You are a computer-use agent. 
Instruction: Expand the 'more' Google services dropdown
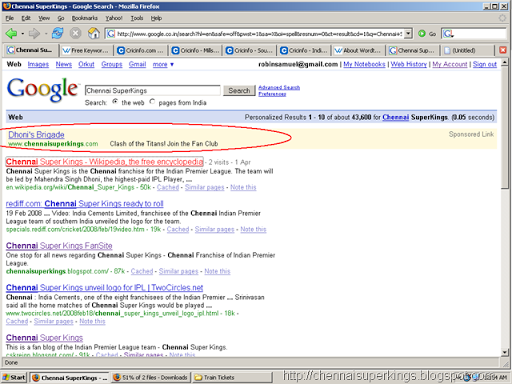(x=163, y=64)
